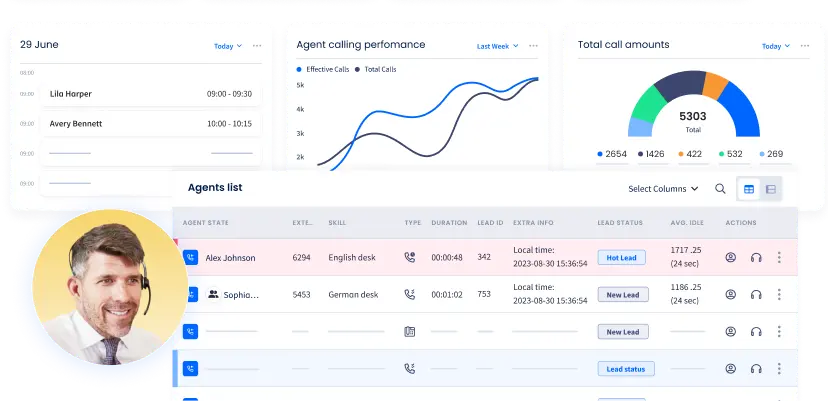This screenshot has height=401, width=828.
Task: Switch to table view in Agents list
Action: (749, 189)
